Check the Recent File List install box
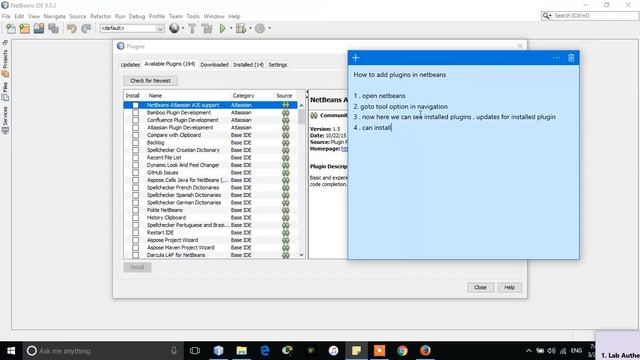Viewport: 640px width, 360px height. [136, 158]
